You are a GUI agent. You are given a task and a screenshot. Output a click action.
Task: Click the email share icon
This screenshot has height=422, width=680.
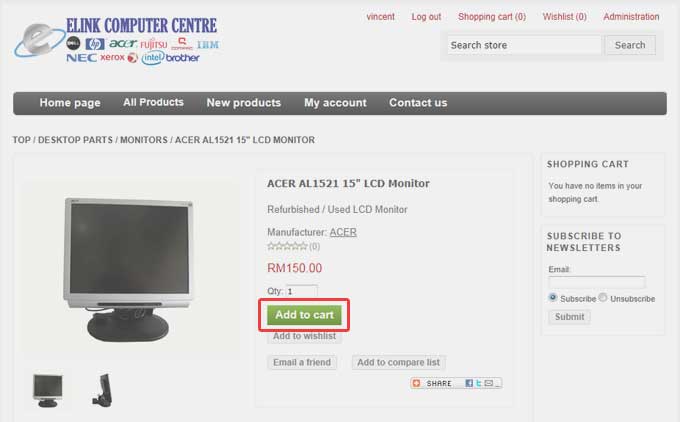click(489, 383)
